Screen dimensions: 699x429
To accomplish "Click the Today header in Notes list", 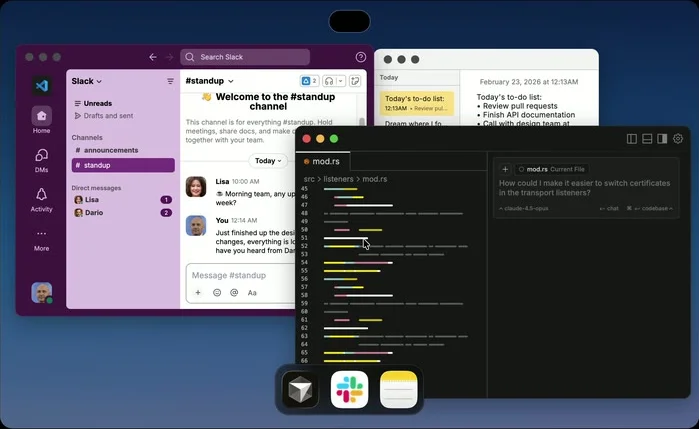I will point(389,78).
